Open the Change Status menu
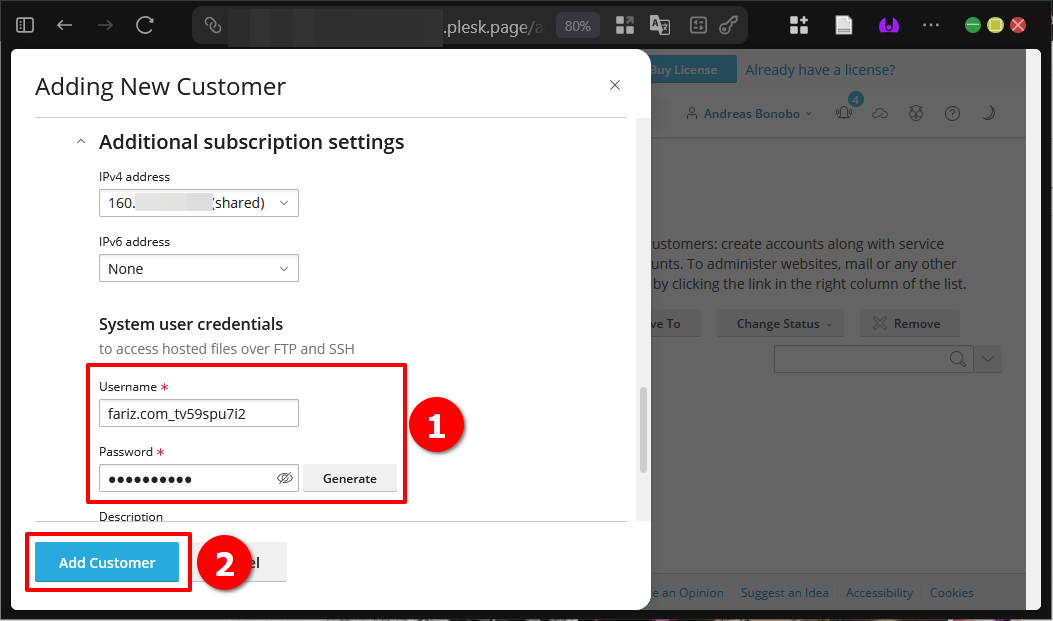This screenshot has width=1053, height=621. click(783, 324)
